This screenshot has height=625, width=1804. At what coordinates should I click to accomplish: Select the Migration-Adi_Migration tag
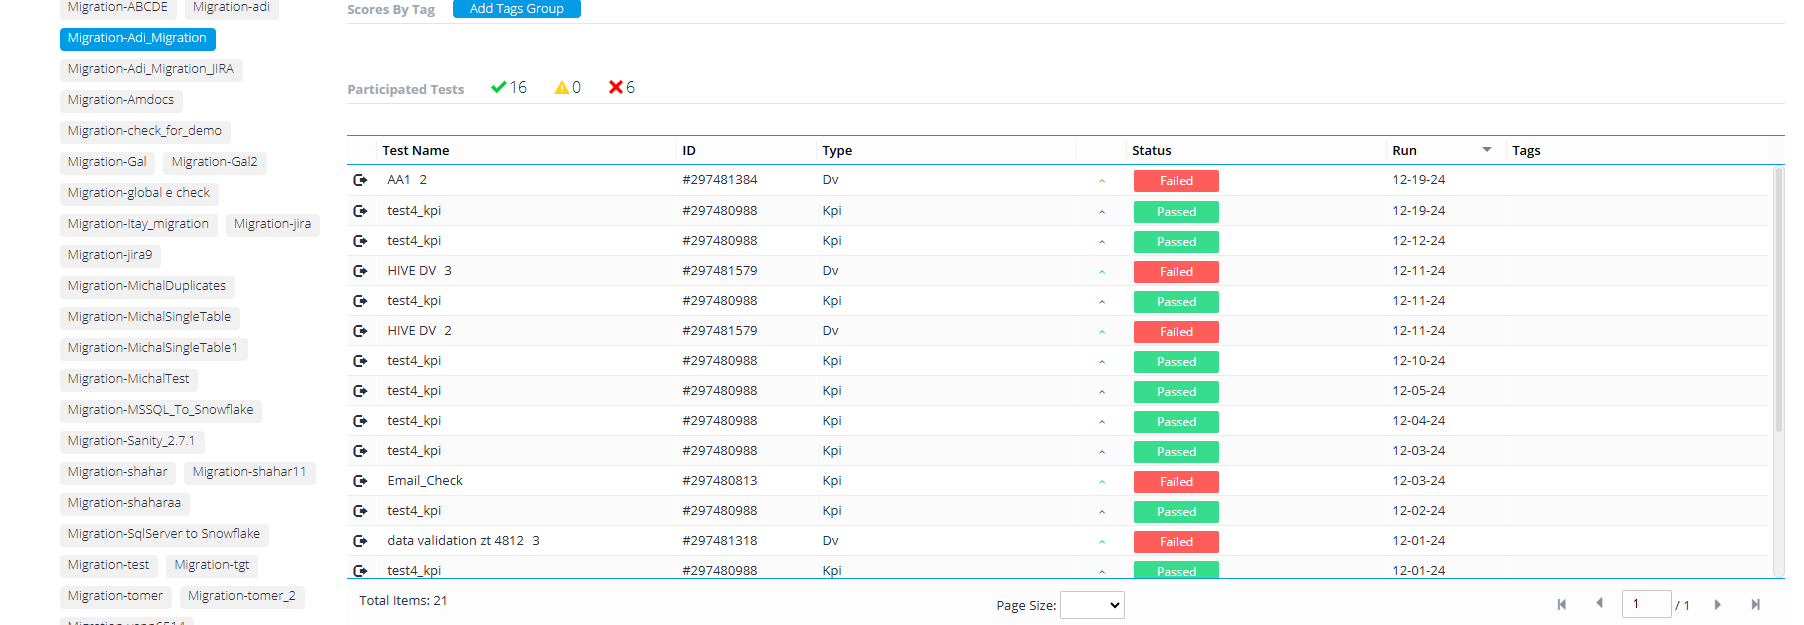(137, 38)
